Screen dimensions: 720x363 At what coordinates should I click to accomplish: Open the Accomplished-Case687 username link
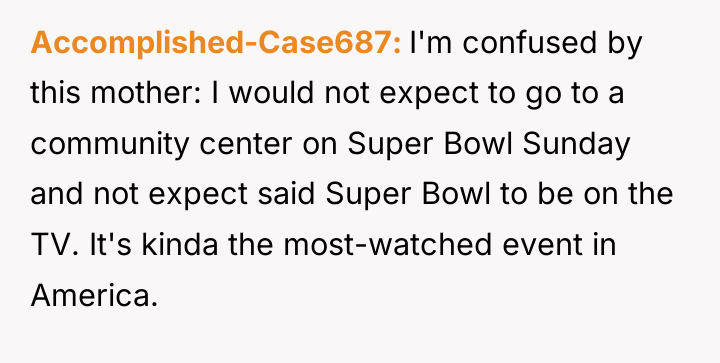coord(215,43)
